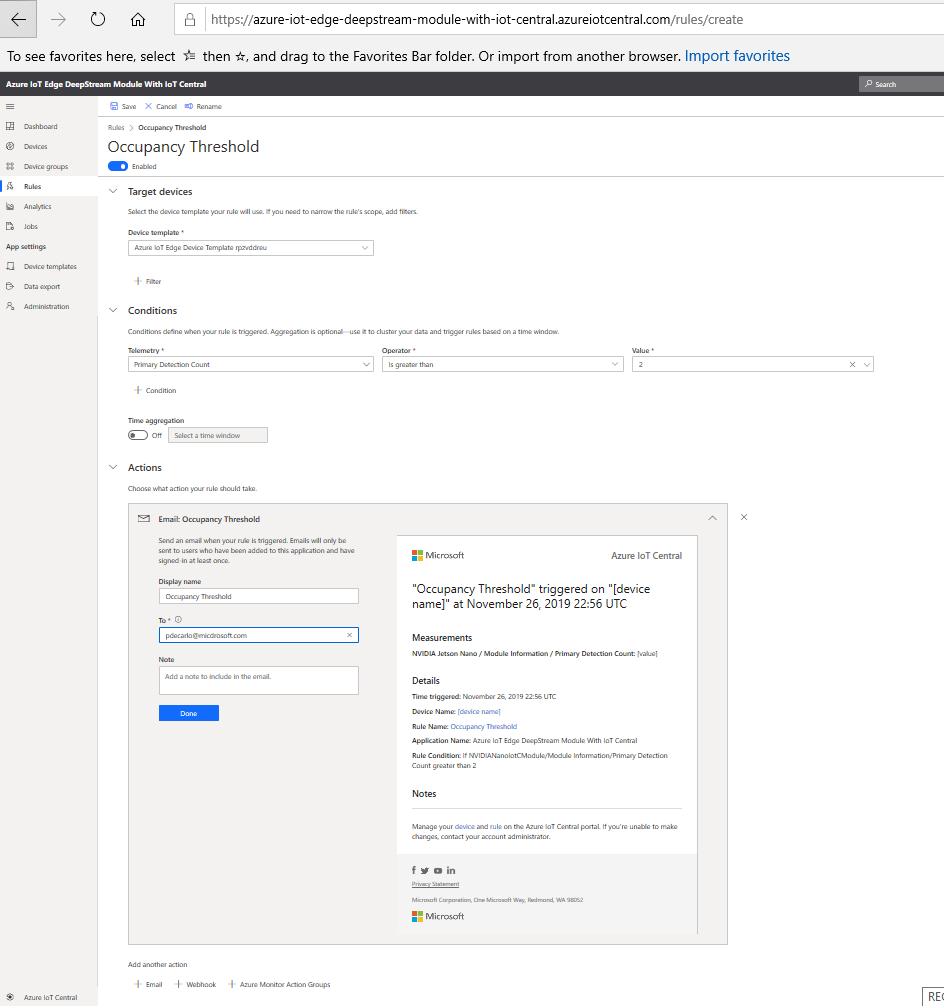Open Devices in the sidebar

(x=35, y=146)
